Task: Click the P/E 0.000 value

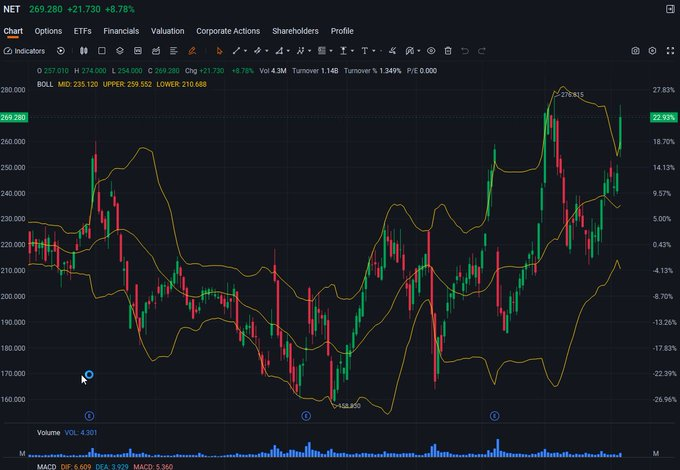Action: click(x=422, y=71)
